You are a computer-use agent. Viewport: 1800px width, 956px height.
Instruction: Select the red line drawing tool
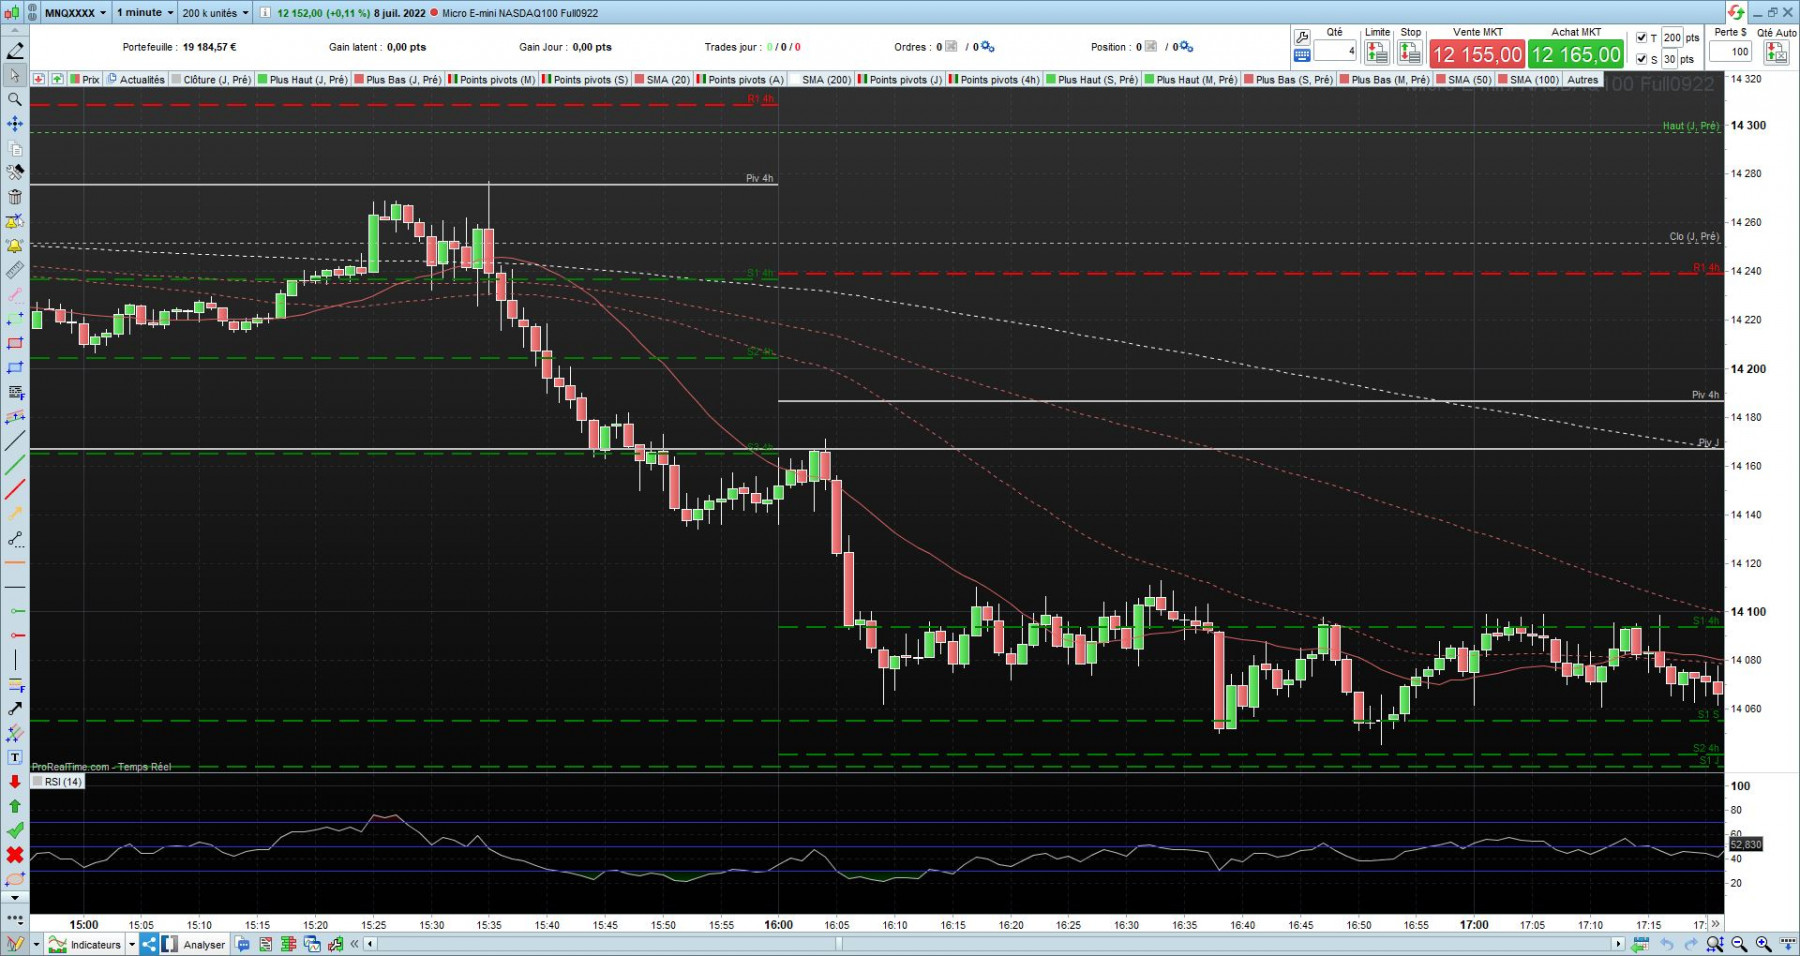point(15,490)
